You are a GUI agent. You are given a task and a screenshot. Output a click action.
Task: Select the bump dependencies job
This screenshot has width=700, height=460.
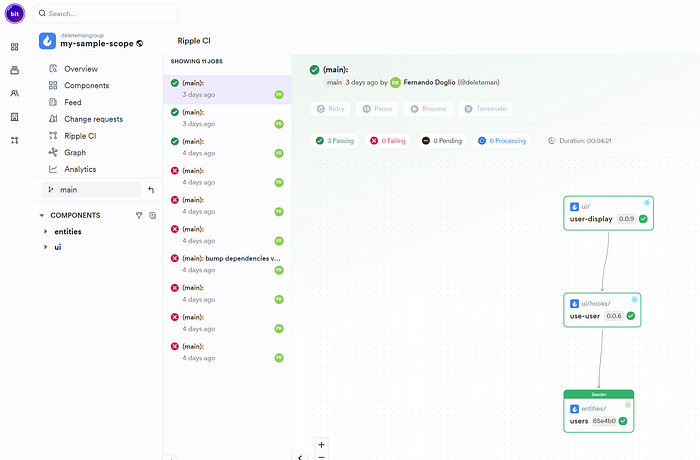click(x=227, y=264)
